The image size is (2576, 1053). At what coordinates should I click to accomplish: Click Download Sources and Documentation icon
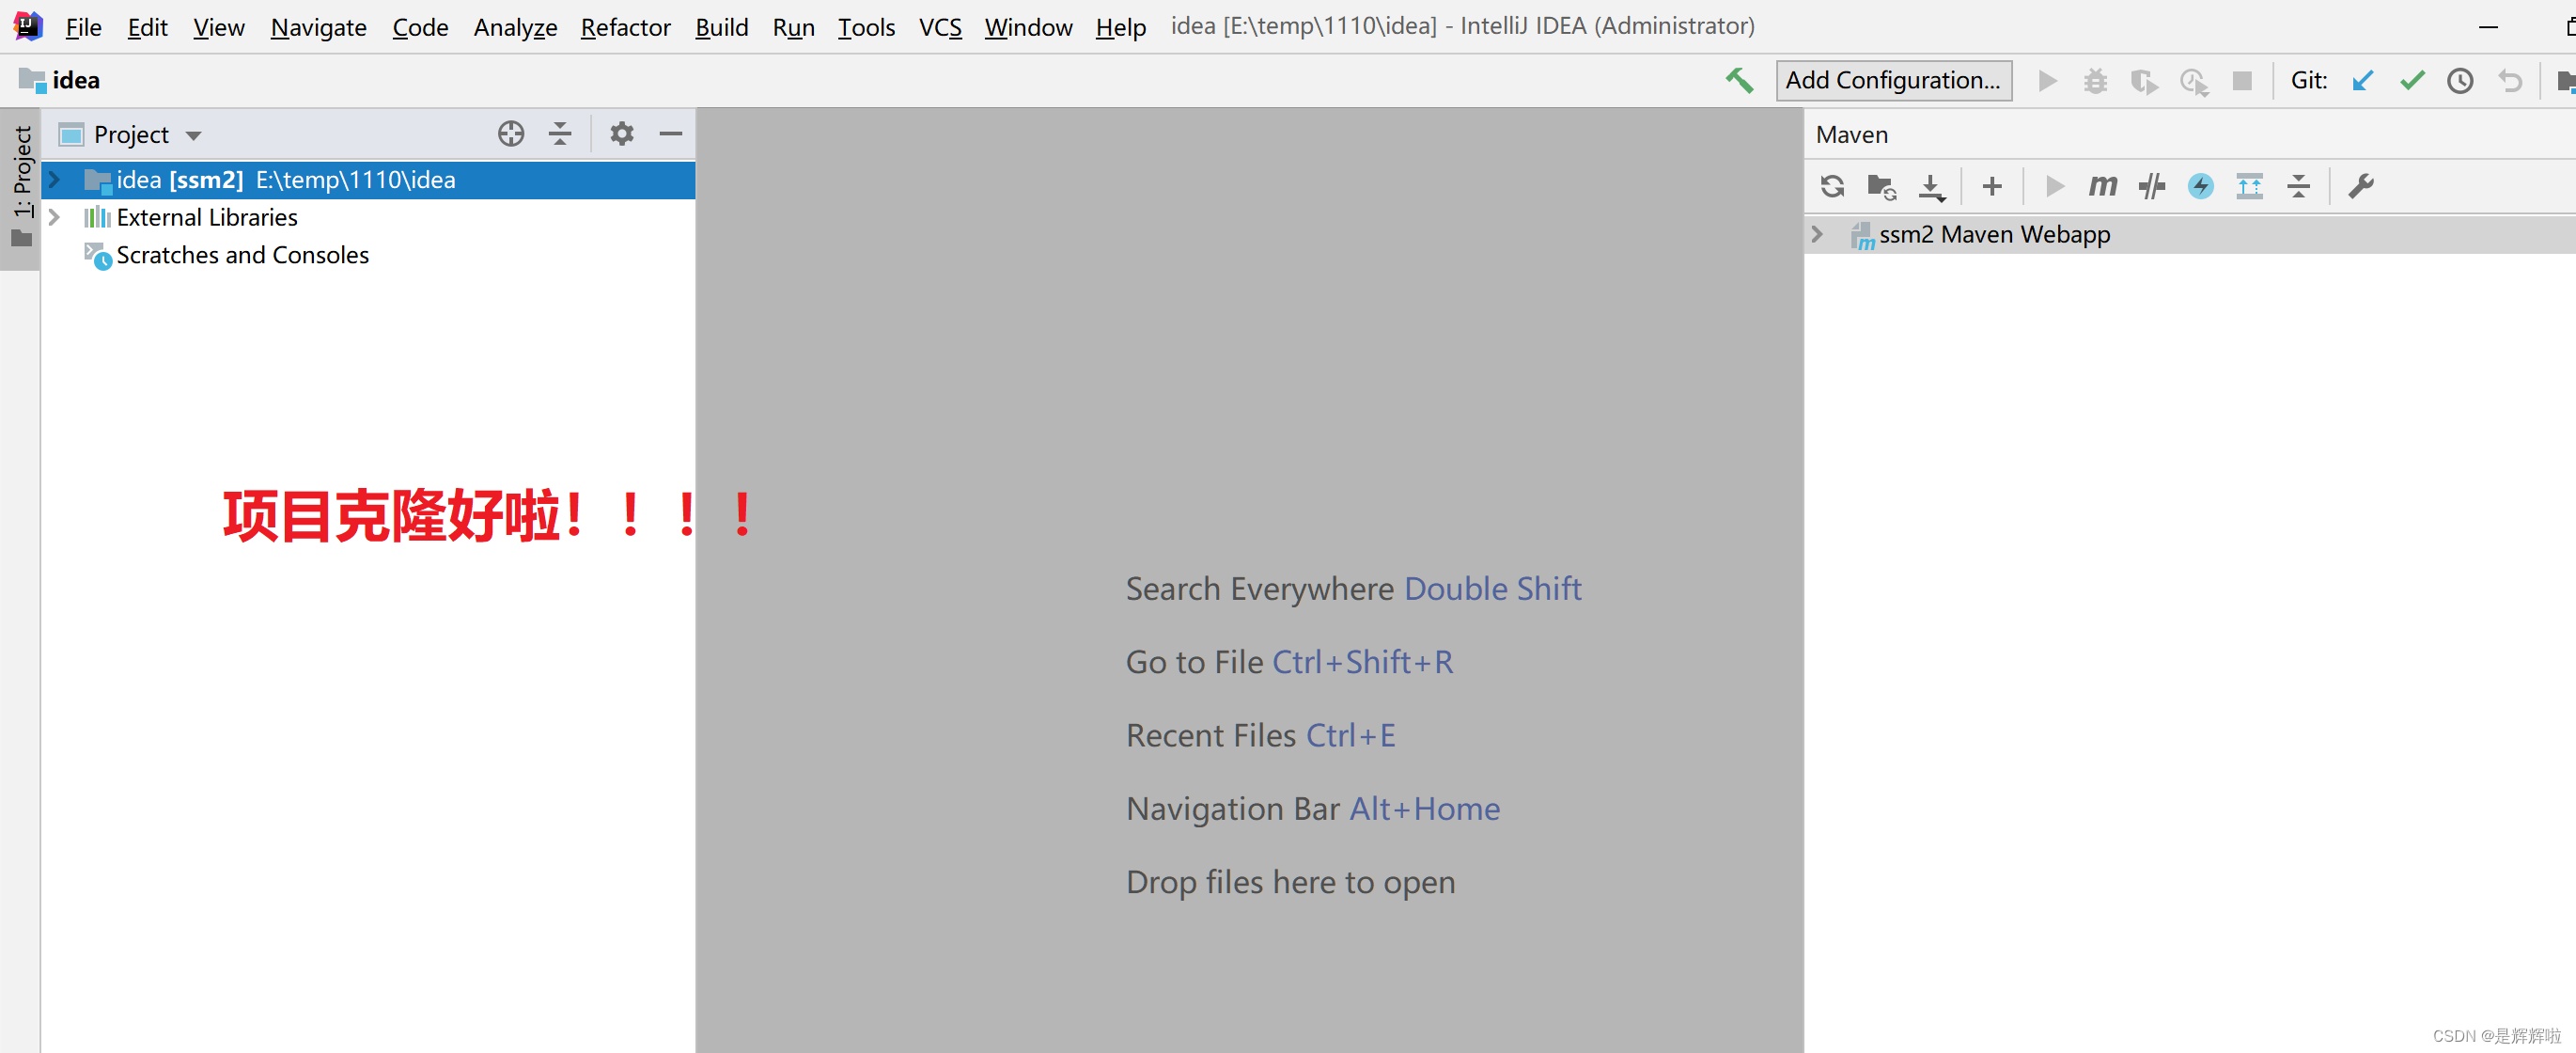point(1931,186)
